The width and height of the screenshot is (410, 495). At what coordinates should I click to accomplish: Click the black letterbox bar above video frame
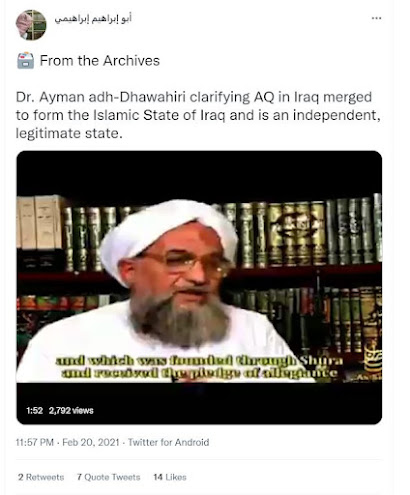tap(199, 173)
